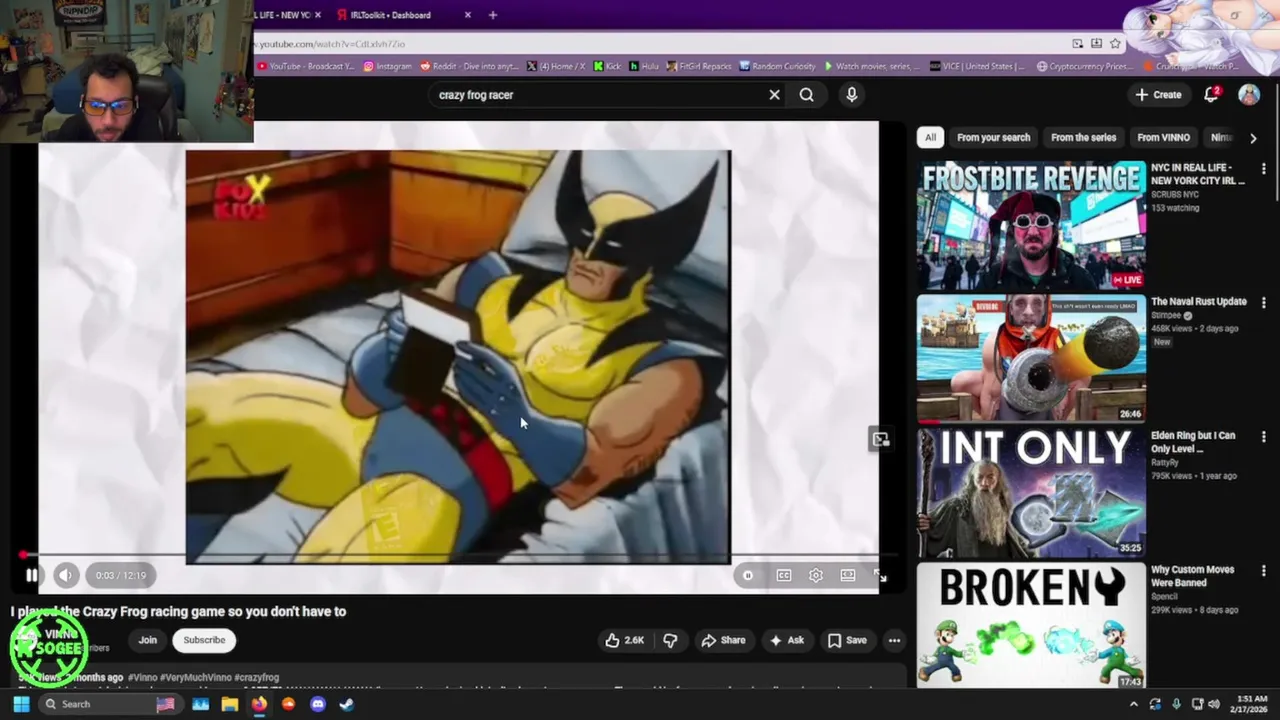Open the Reddit bookmark
Image resolution: width=1280 pixels, height=720 pixels.
[469, 66]
